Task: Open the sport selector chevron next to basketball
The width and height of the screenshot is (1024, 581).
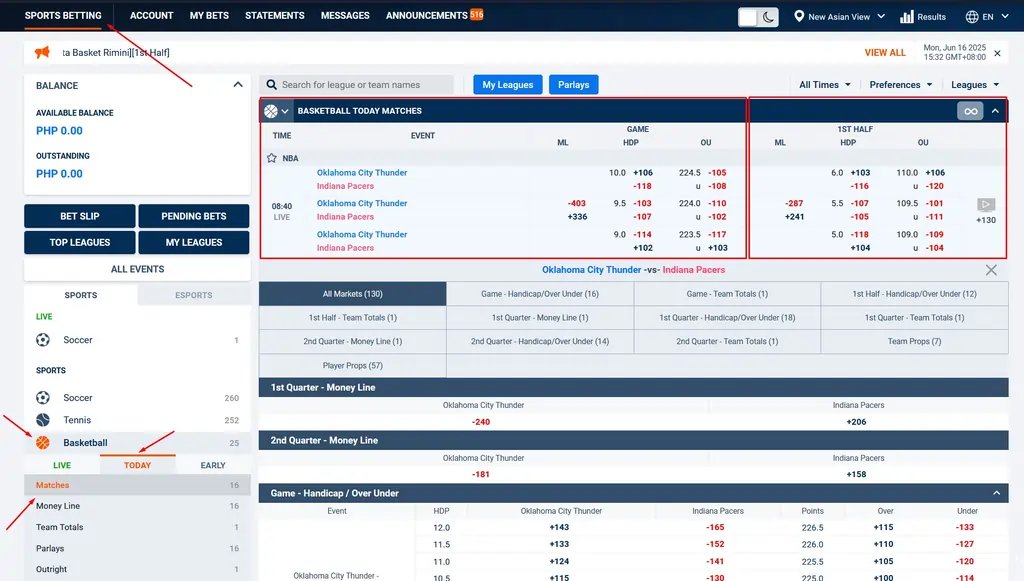Action: [285, 111]
